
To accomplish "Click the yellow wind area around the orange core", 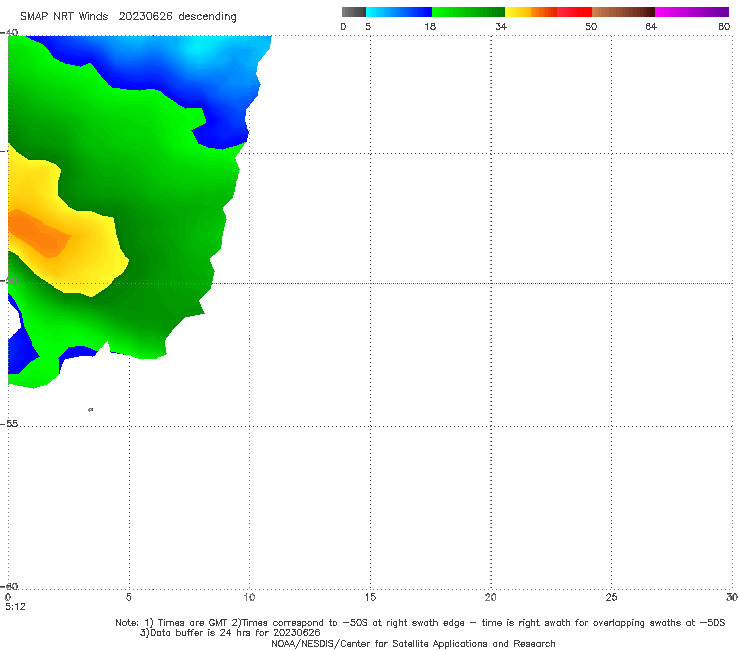I will 92,257.
